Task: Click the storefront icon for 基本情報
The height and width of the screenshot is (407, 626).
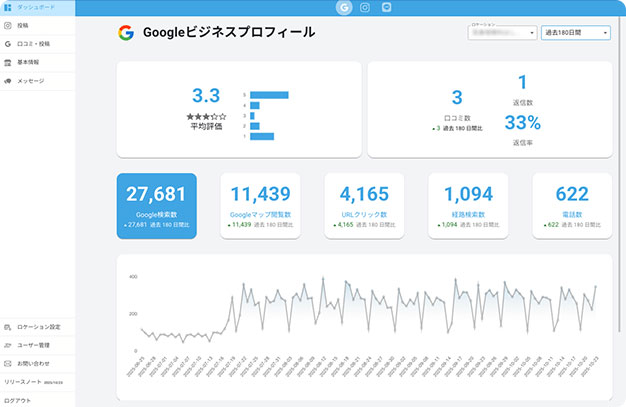Action: (8, 63)
